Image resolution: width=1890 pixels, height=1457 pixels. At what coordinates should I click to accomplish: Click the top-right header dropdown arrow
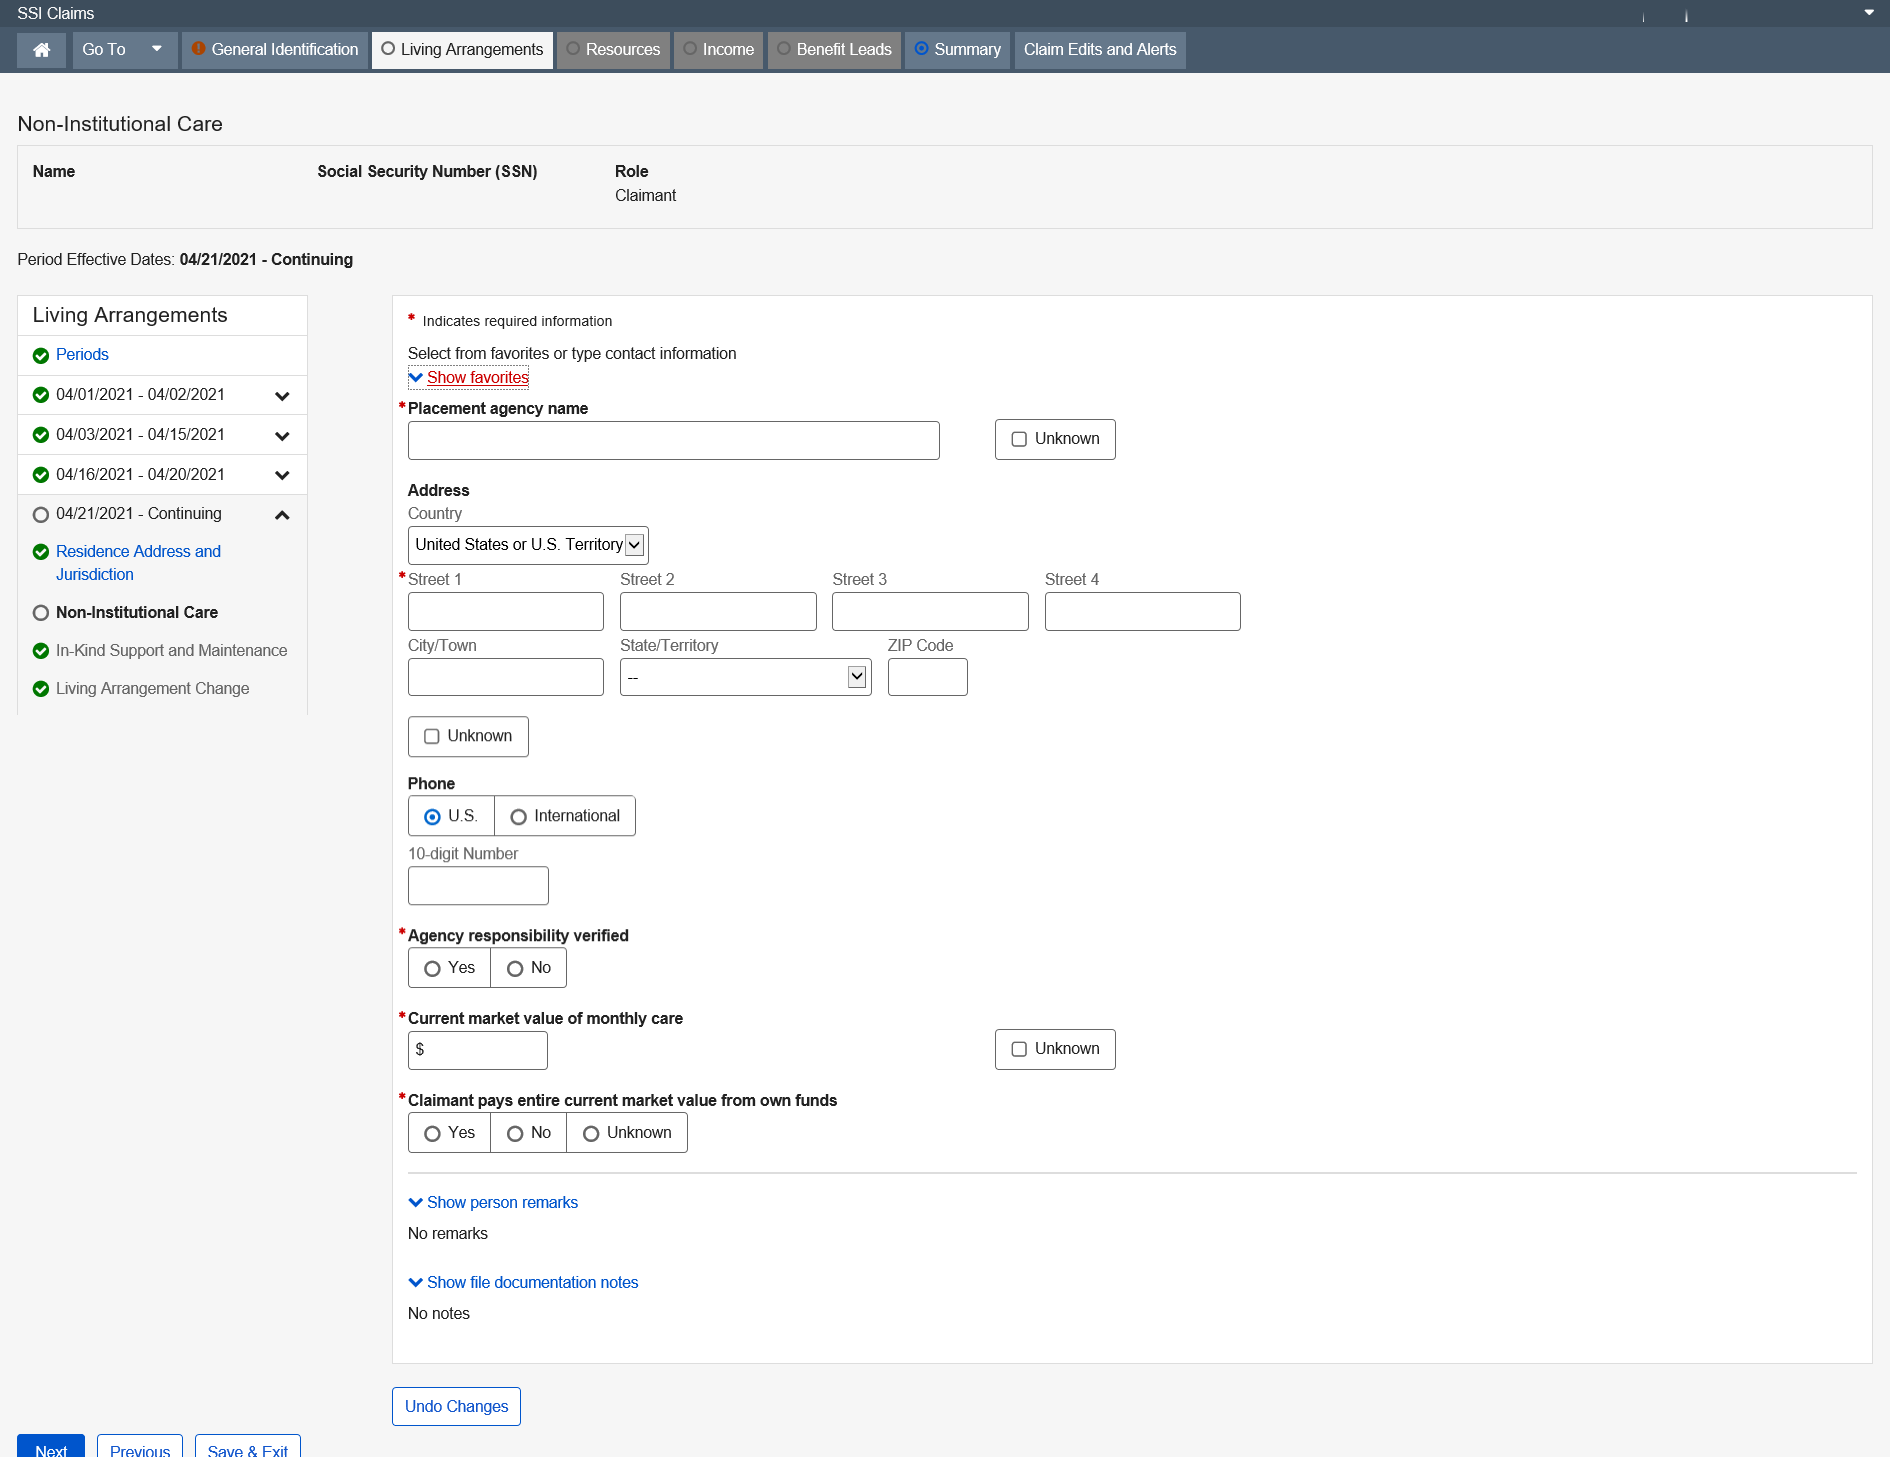[1868, 13]
